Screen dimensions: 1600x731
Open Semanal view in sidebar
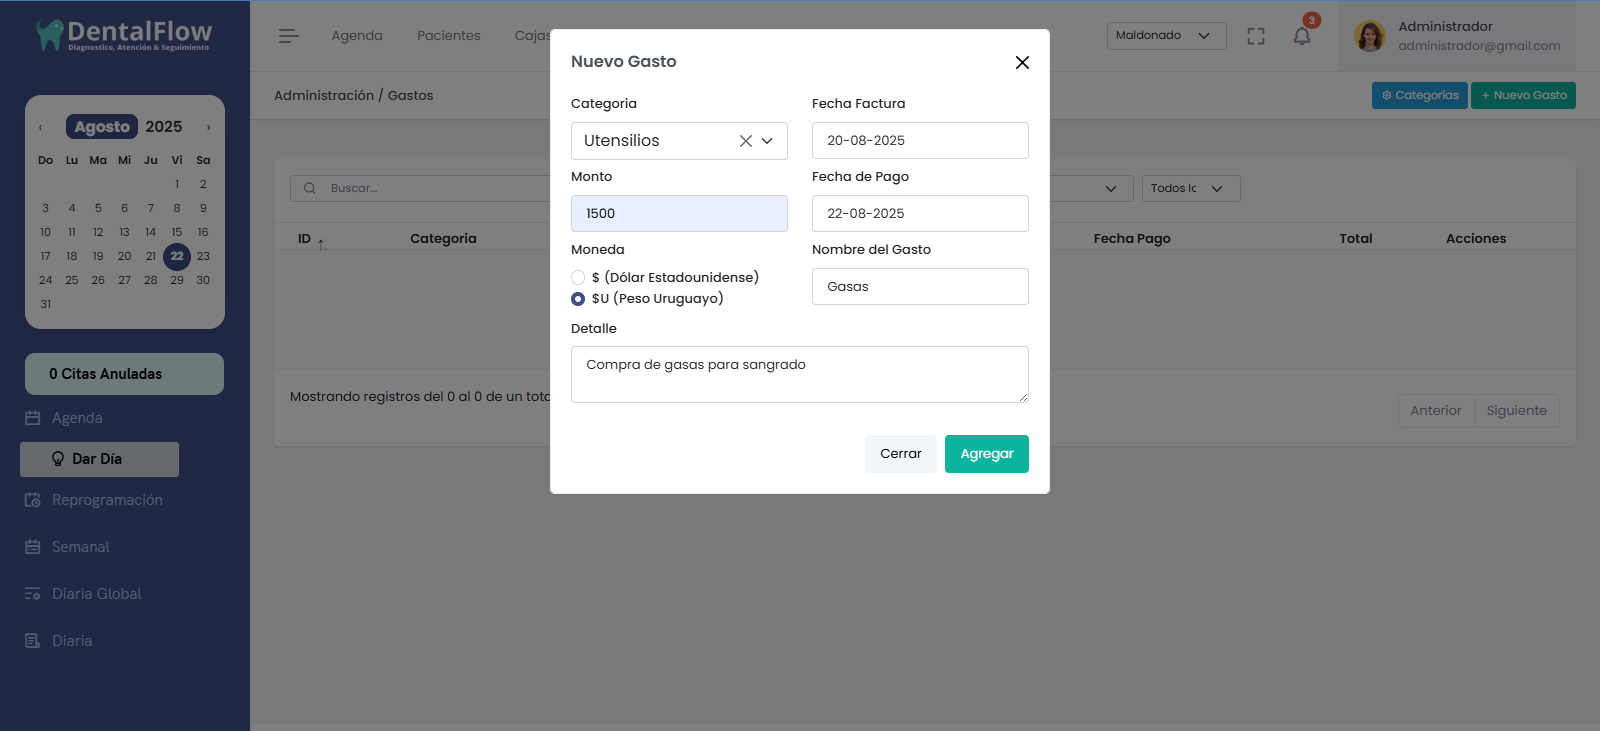click(80, 547)
